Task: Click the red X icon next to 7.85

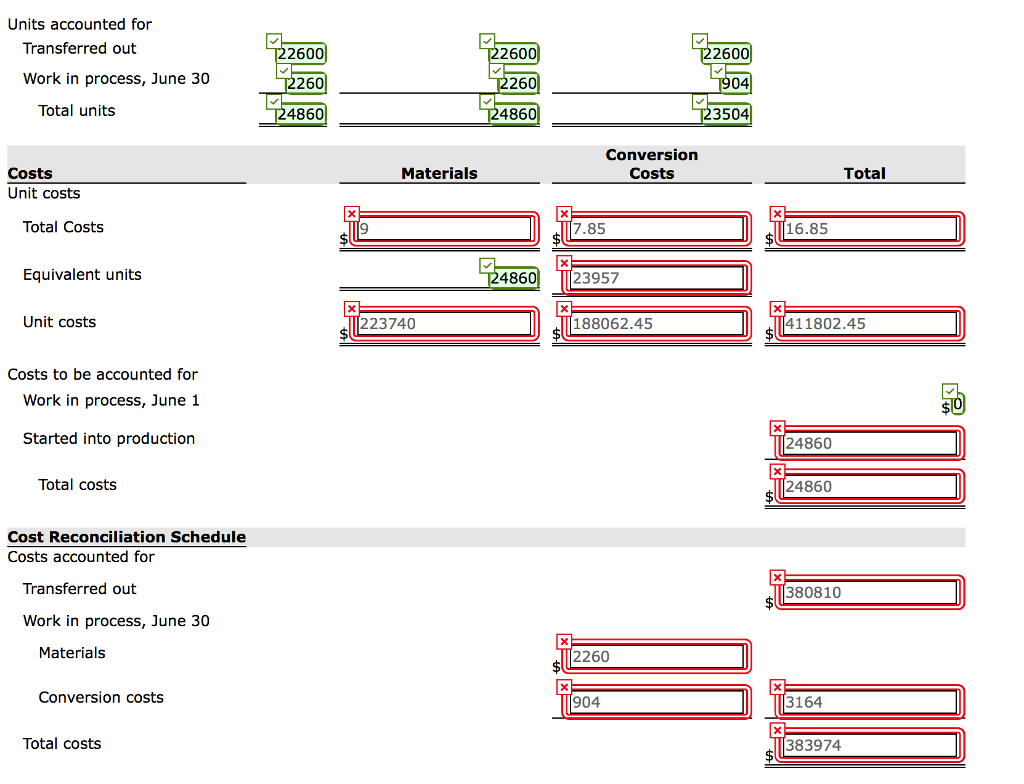Action: (564, 213)
